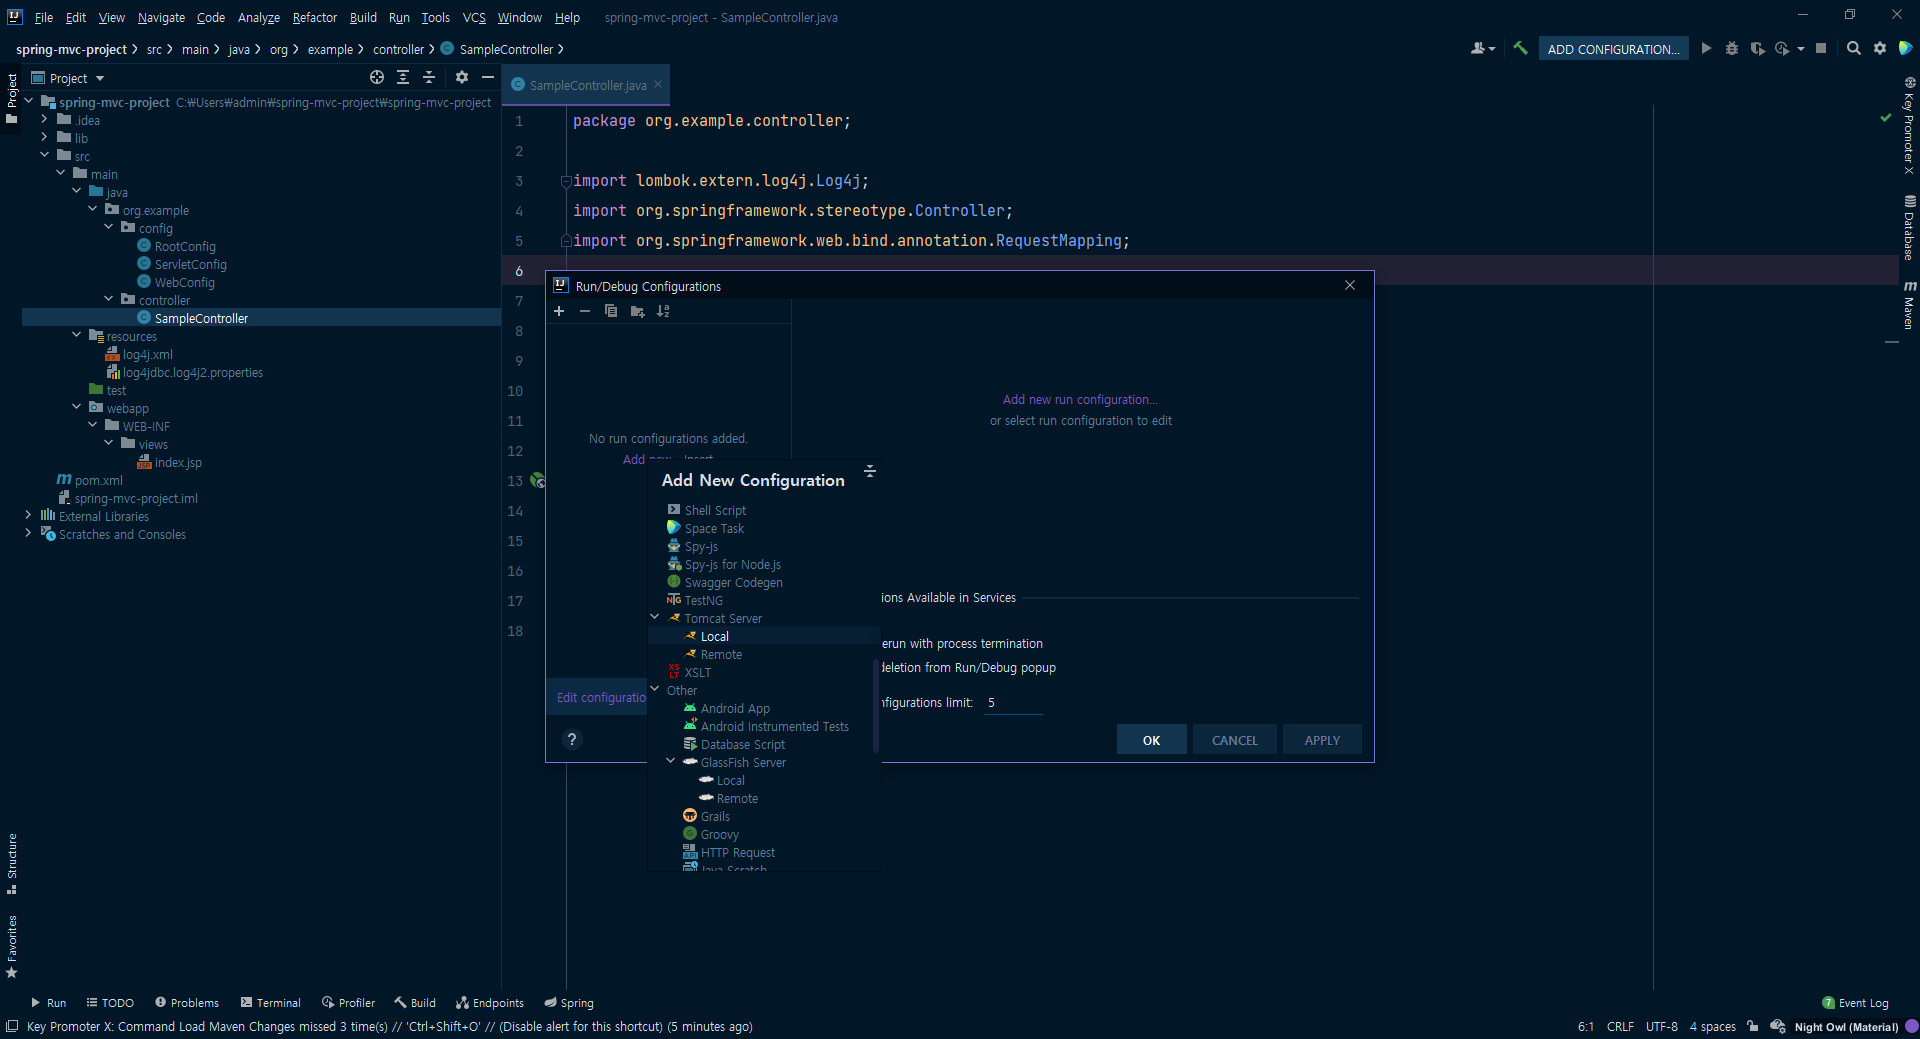The width and height of the screenshot is (1920, 1039).
Task: Open the Maven tool window
Action: (1909, 305)
